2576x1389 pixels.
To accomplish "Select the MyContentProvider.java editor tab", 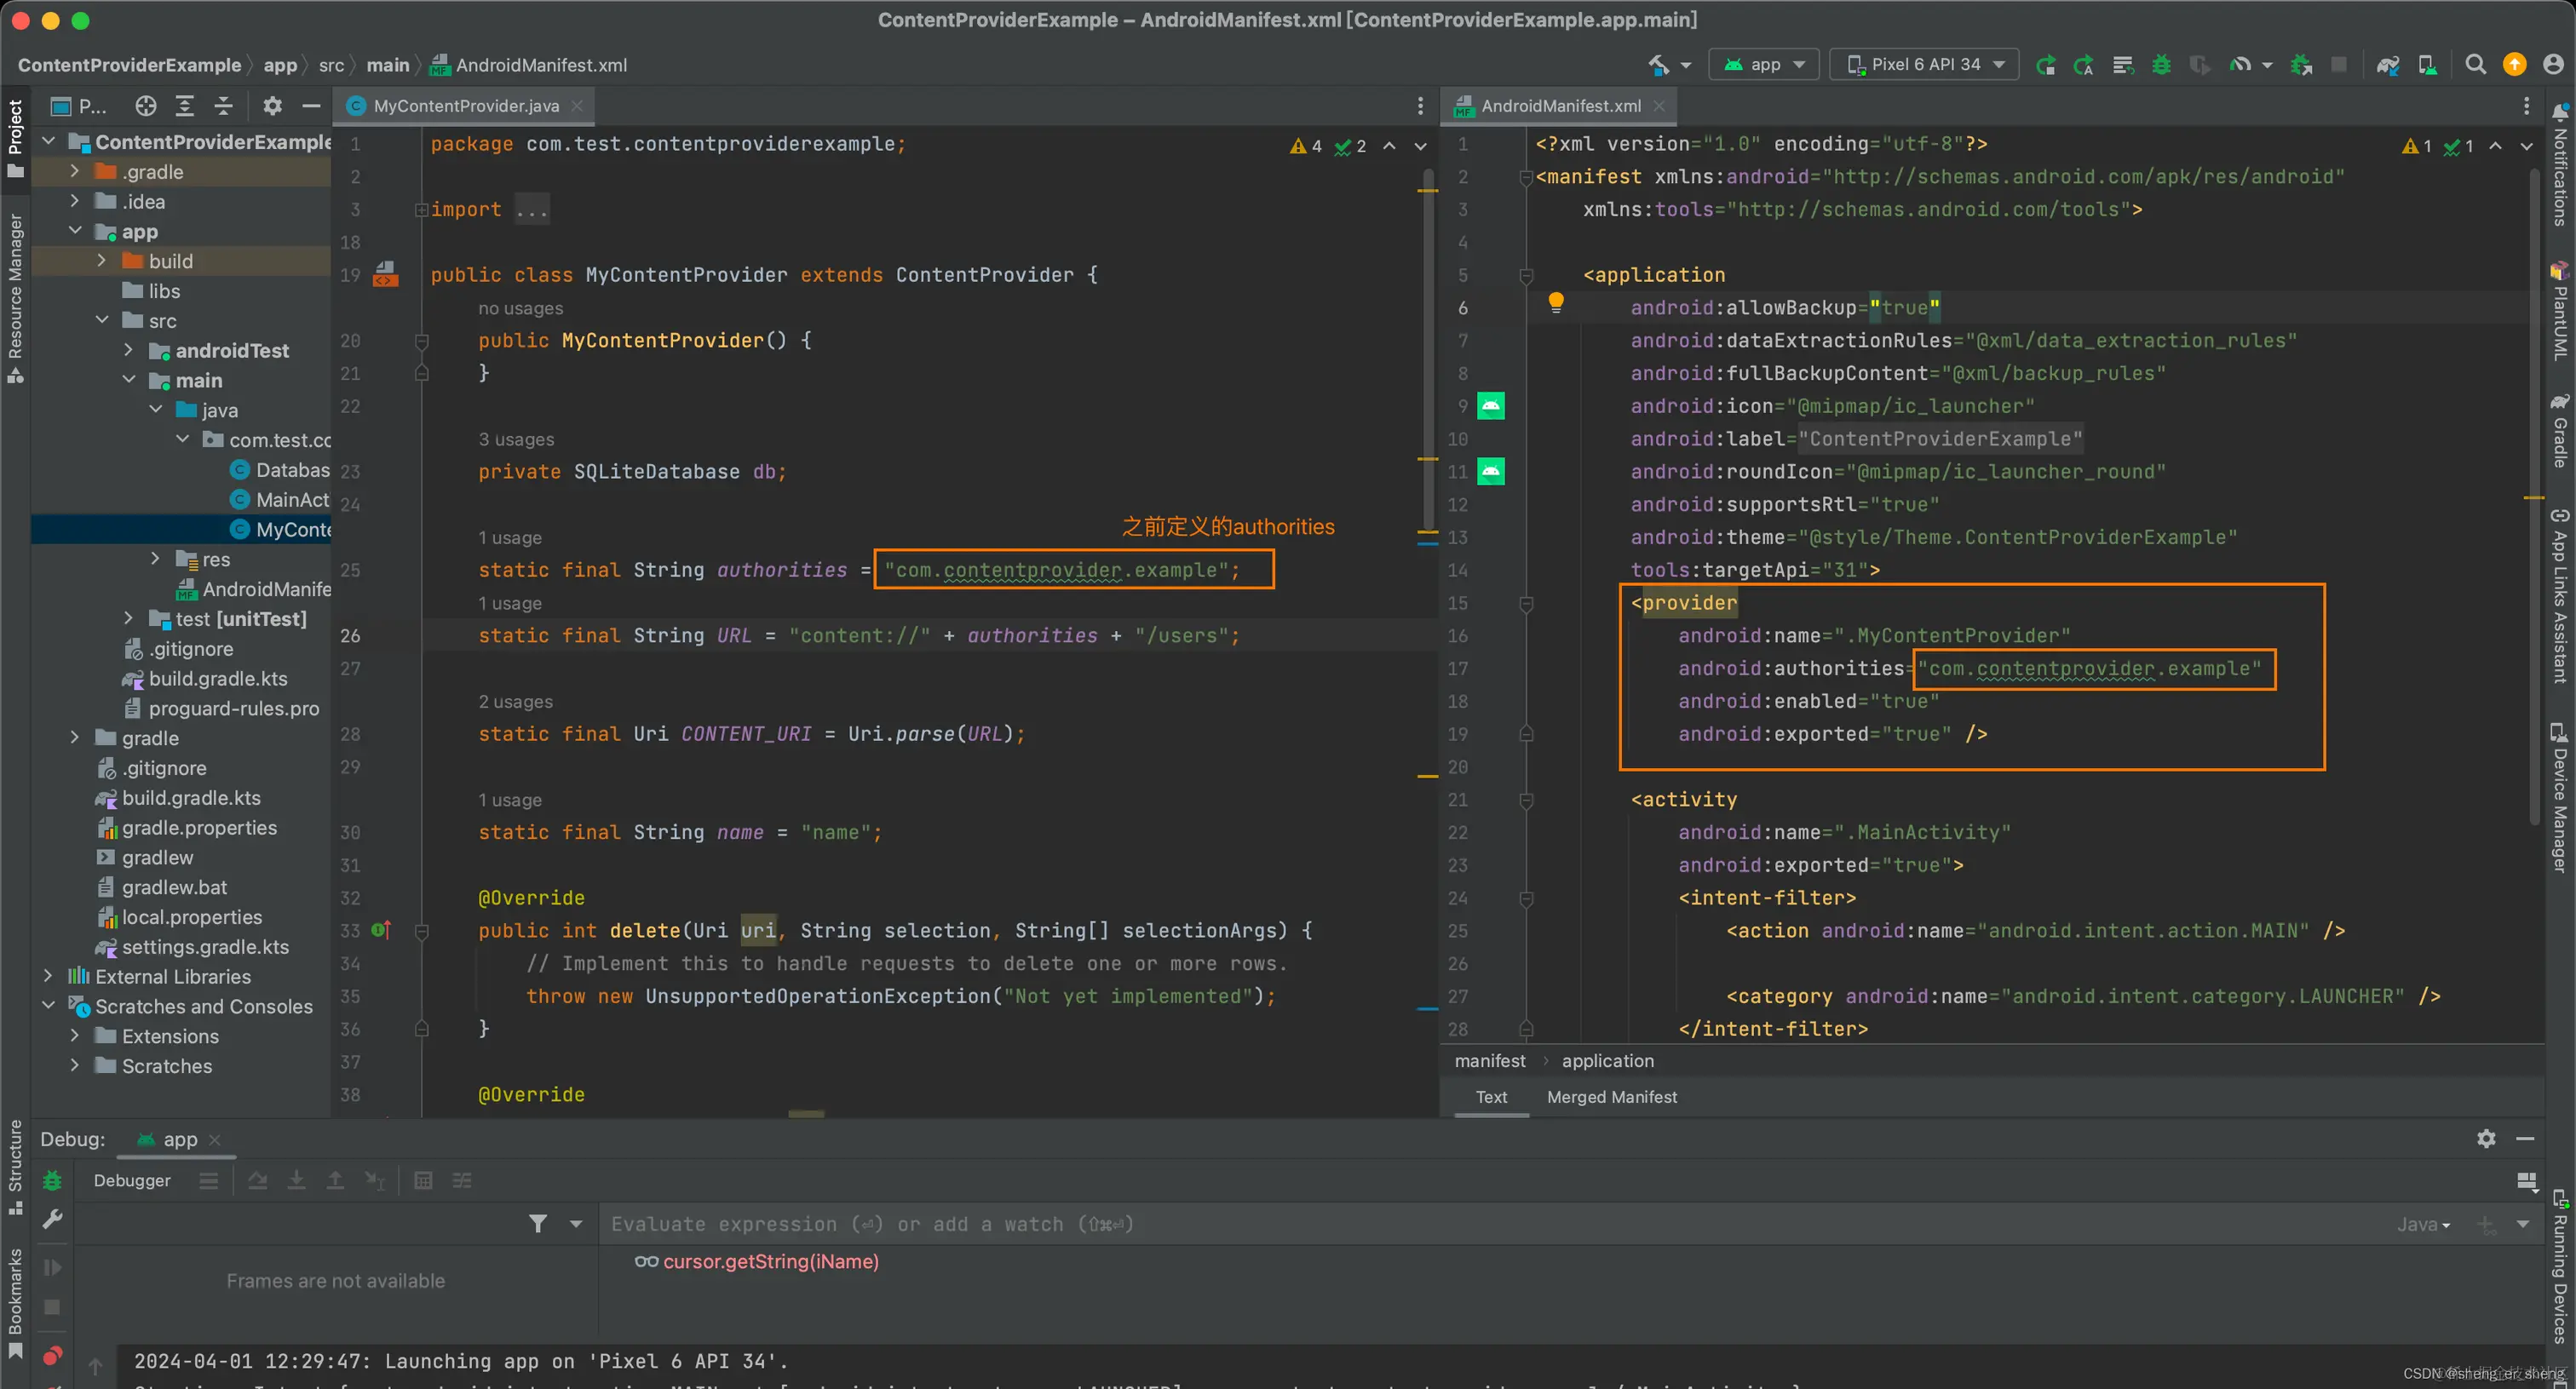I will [465, 106].
